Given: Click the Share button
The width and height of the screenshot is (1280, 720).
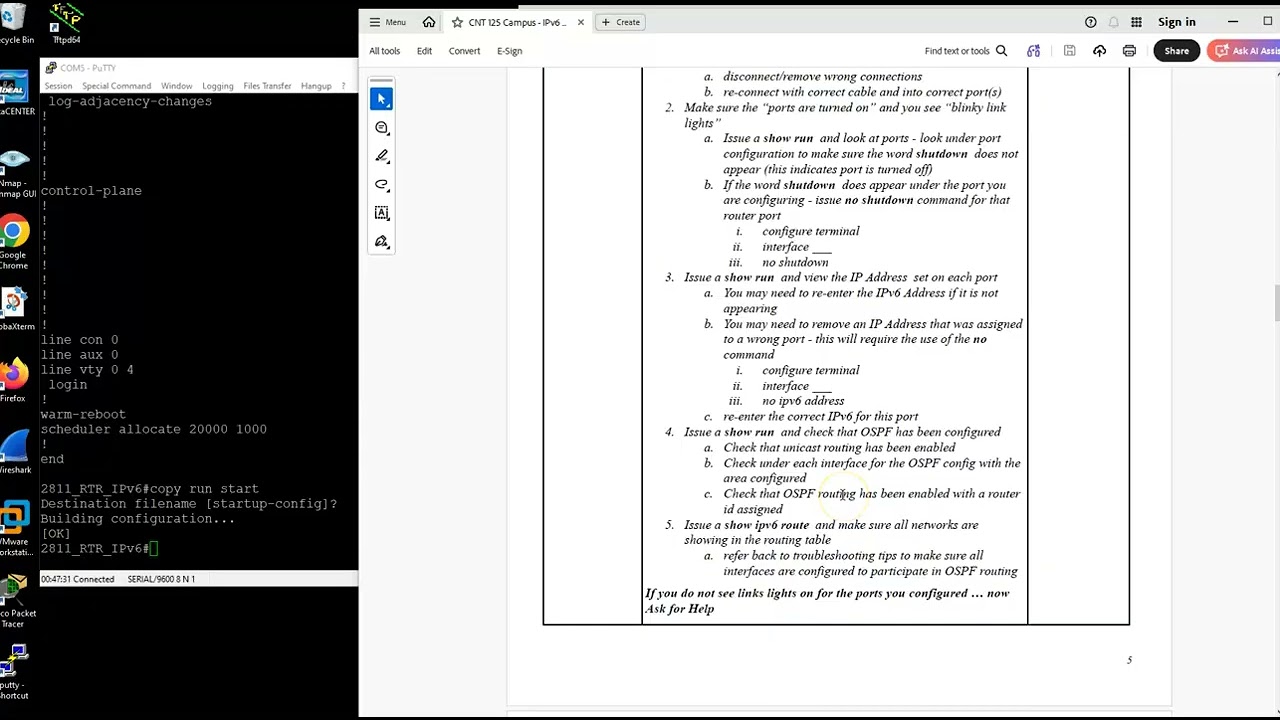Looking at the screenshot, I should click(x=1176, y=51).
